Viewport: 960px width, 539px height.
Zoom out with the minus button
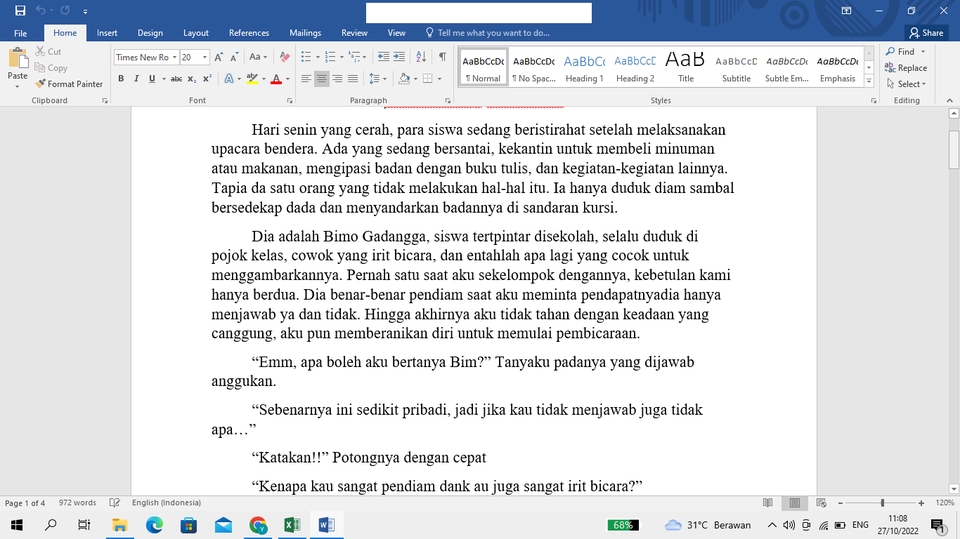coord(841,503)
